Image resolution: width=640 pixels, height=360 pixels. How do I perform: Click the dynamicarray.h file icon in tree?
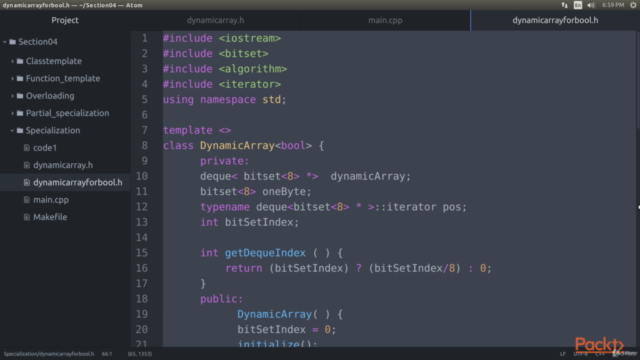point(27,165)
